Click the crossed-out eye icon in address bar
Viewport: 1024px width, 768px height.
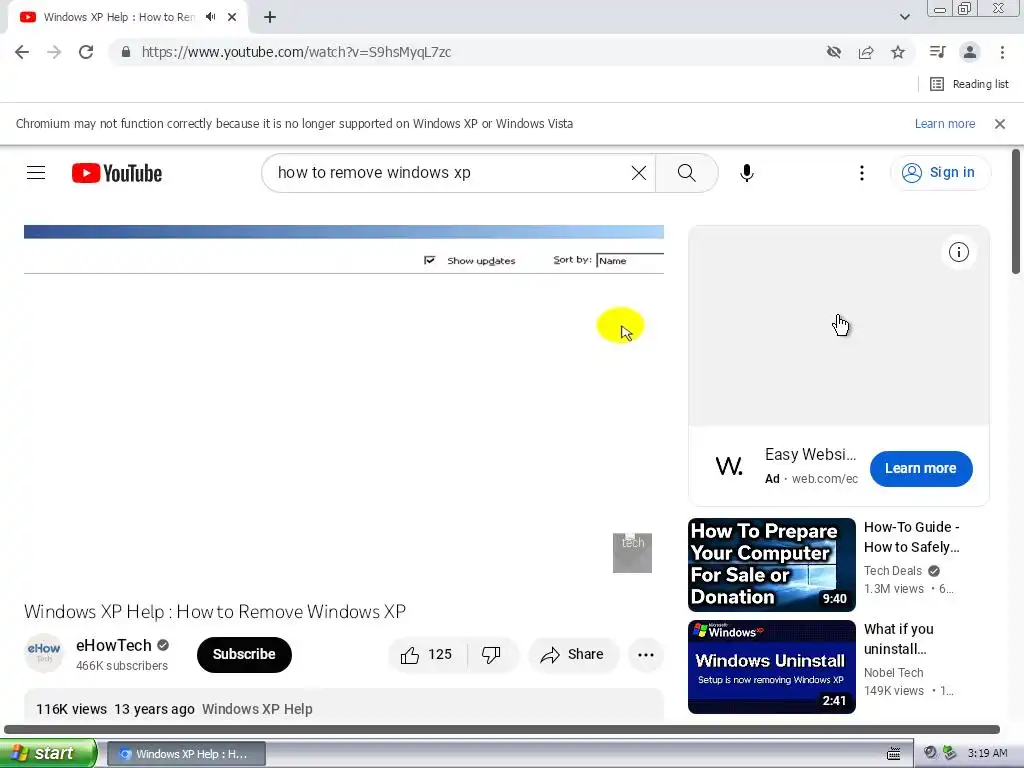(833, 52)
